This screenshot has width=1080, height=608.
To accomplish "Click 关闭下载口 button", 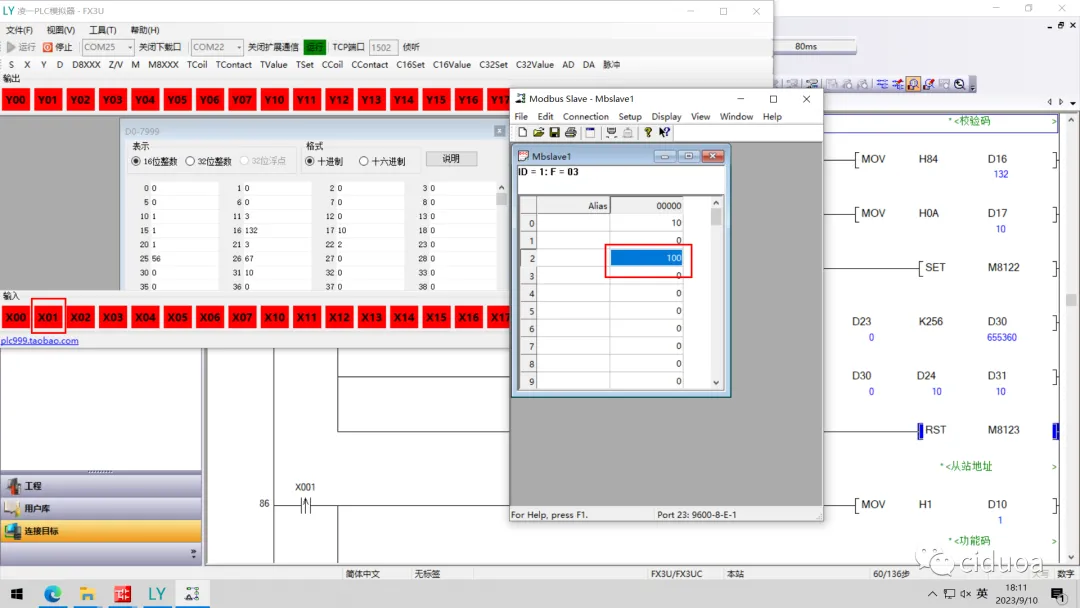I will click(x=160, y=47).
